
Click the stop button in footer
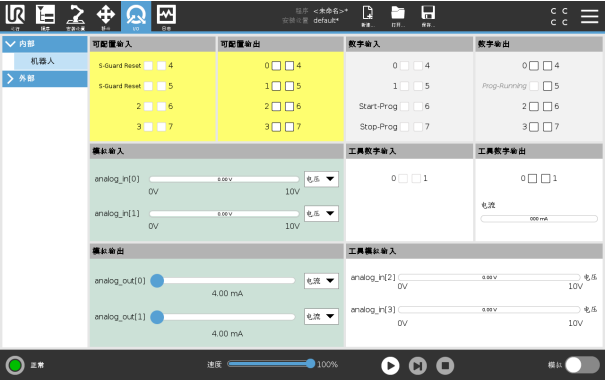445,366
